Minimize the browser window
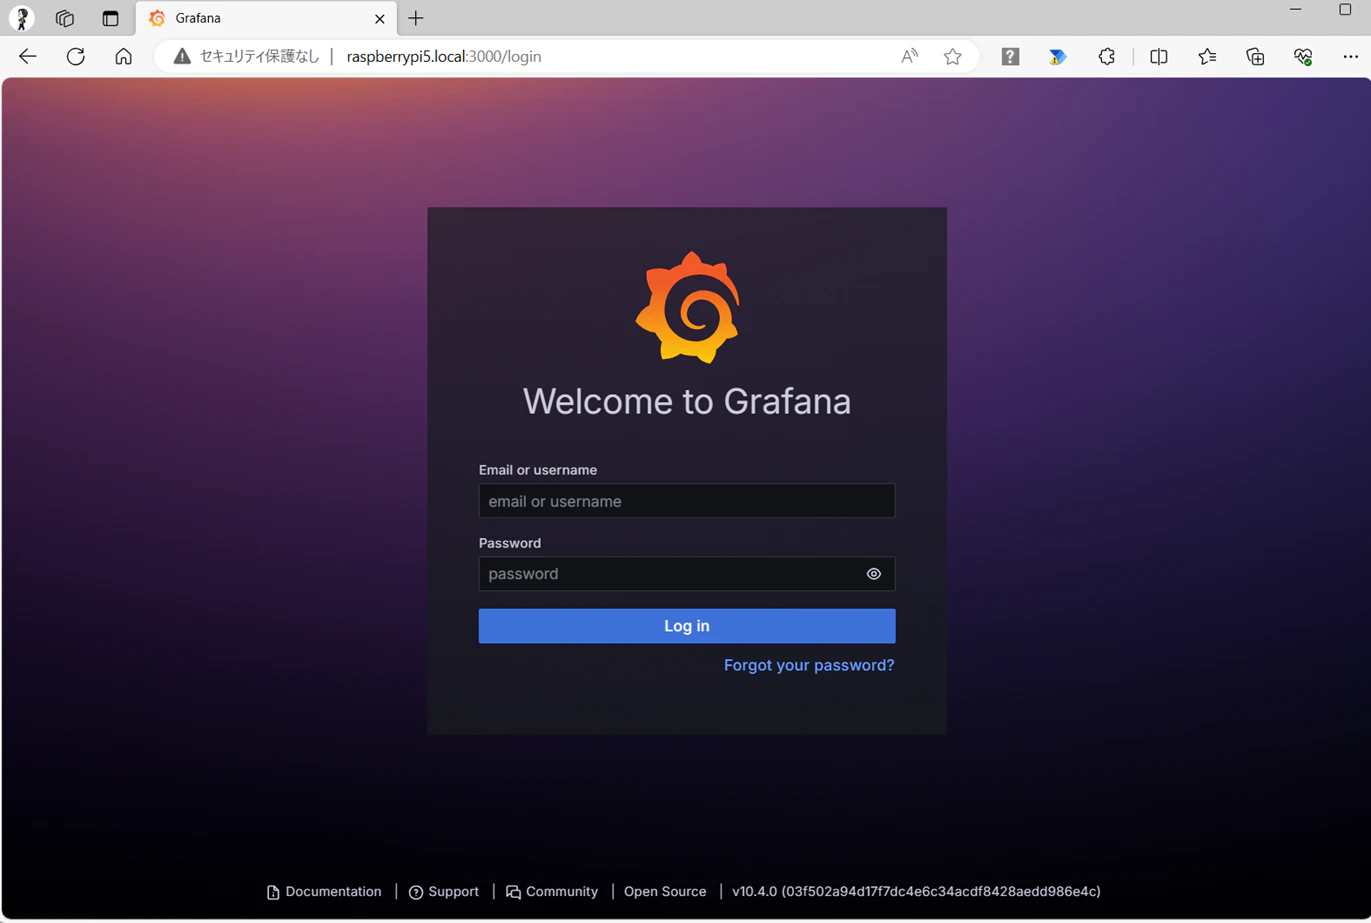Viewport: 1371px width, 923px height. click(x=1296, y=10)
